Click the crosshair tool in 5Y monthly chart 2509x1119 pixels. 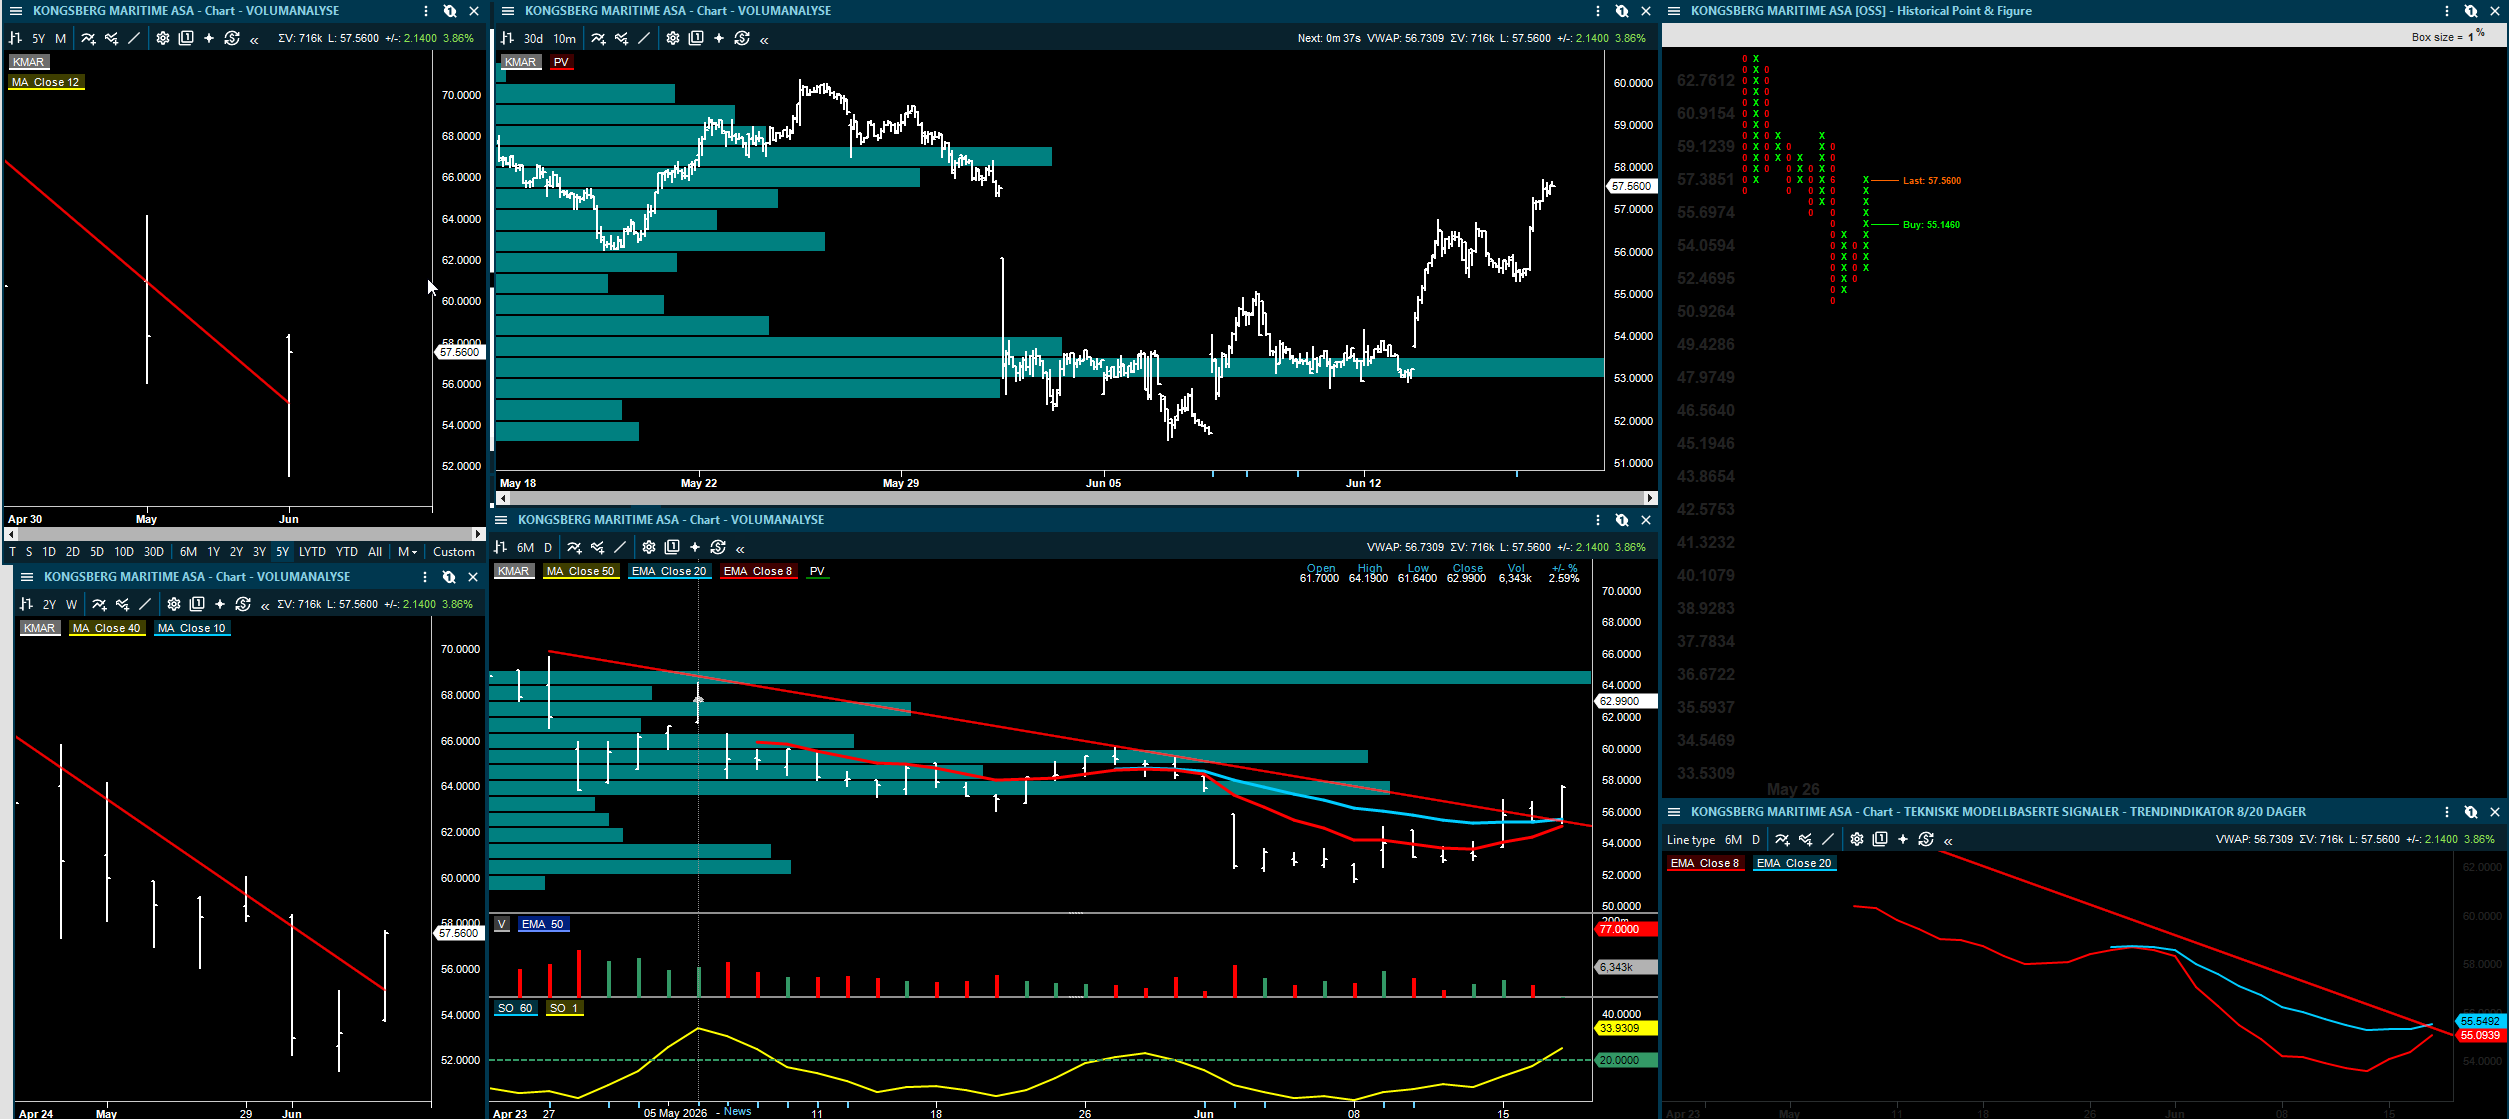209,38
